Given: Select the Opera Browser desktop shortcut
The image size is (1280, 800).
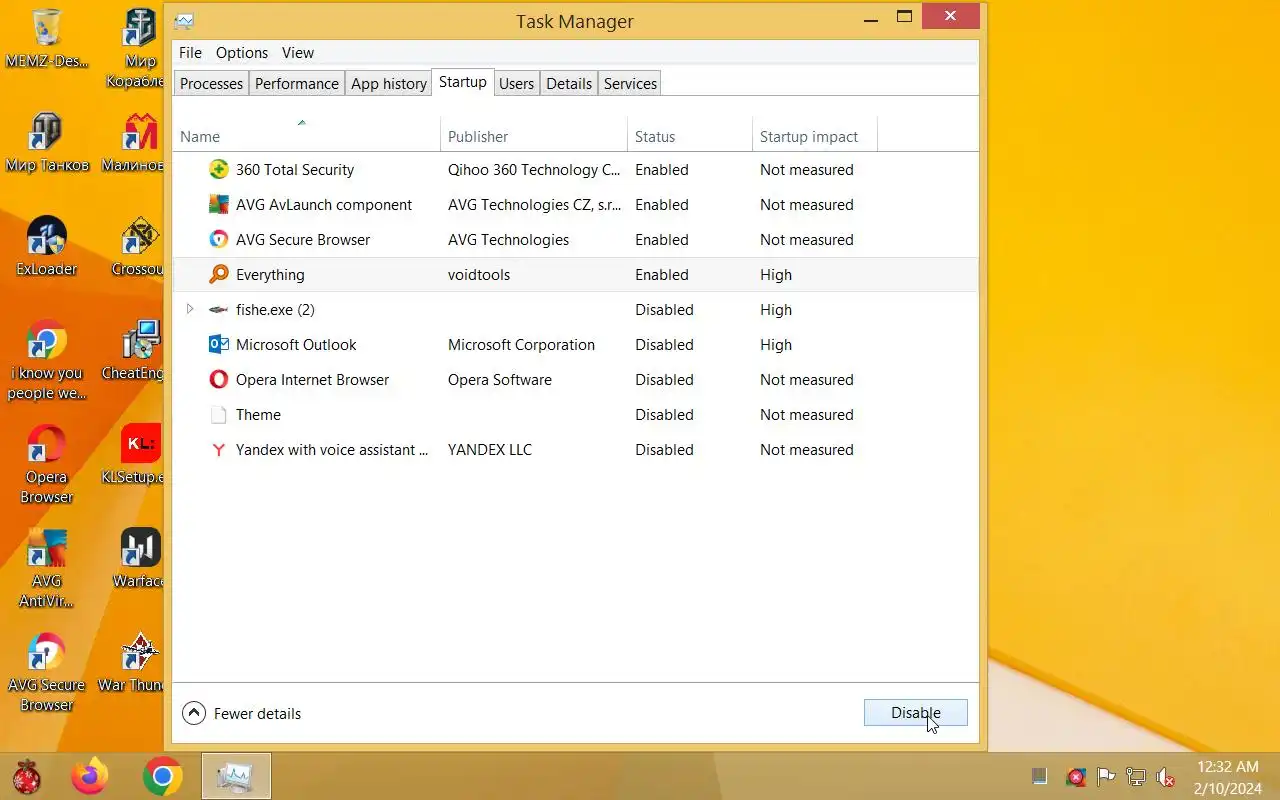Looking at the screenshot, I should pyautogui.click(x=47, y=464).
